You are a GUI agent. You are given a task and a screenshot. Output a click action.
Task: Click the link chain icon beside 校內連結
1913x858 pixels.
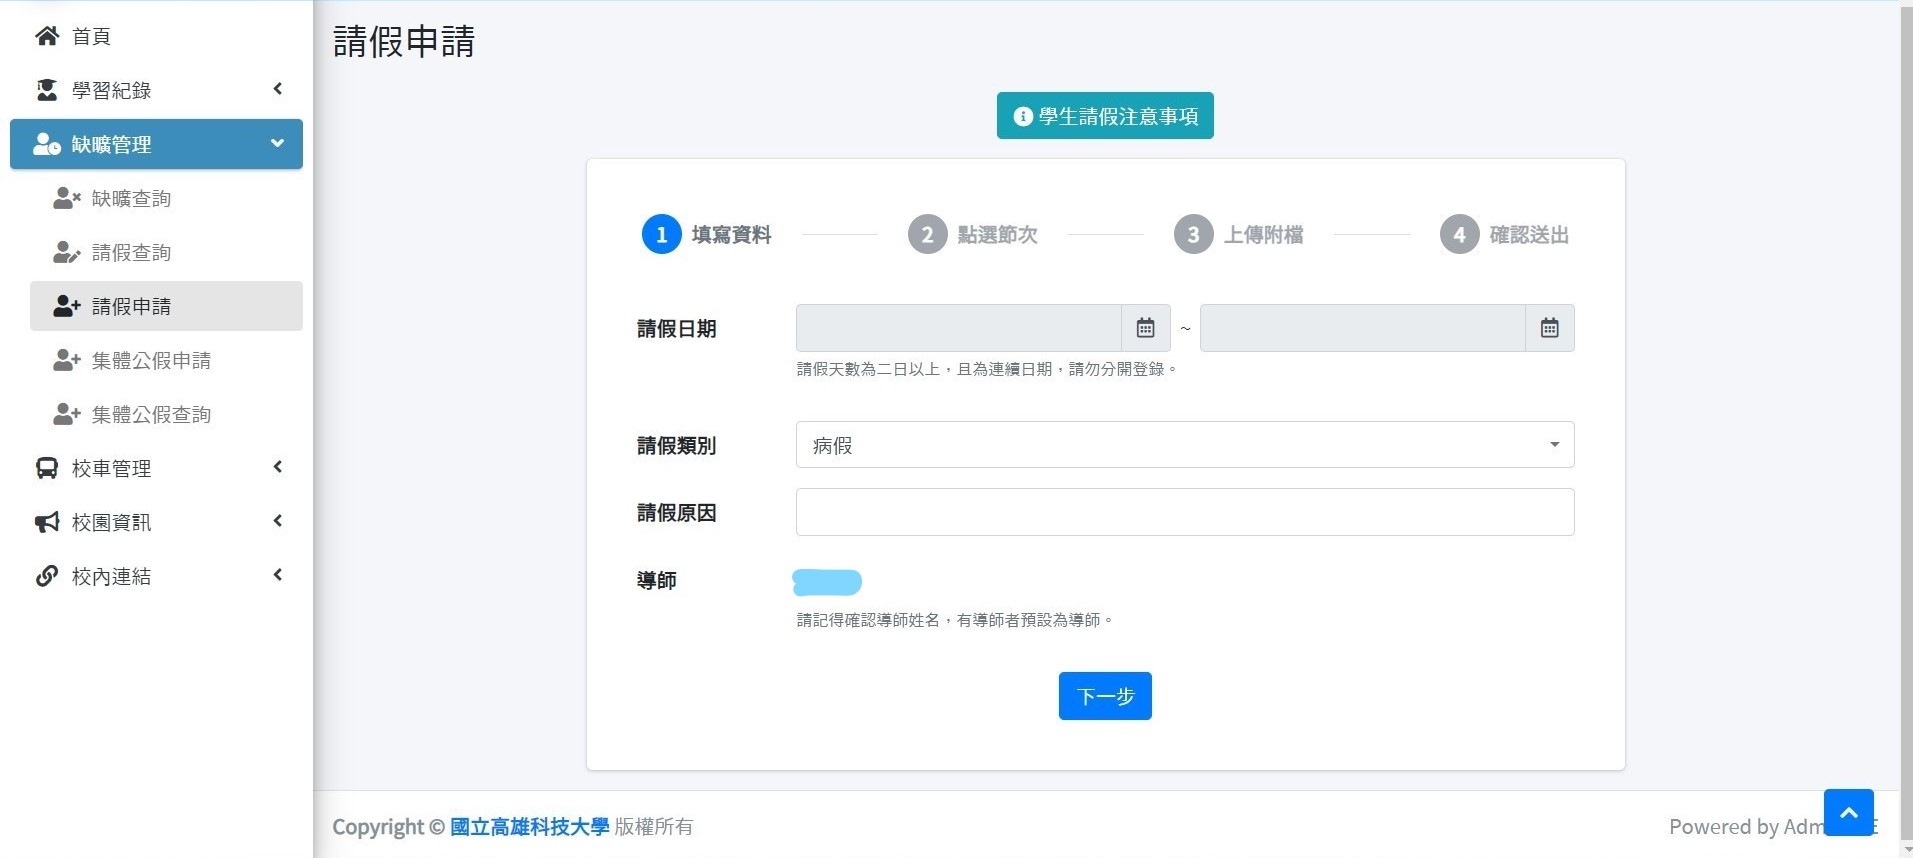click(47, 576)
